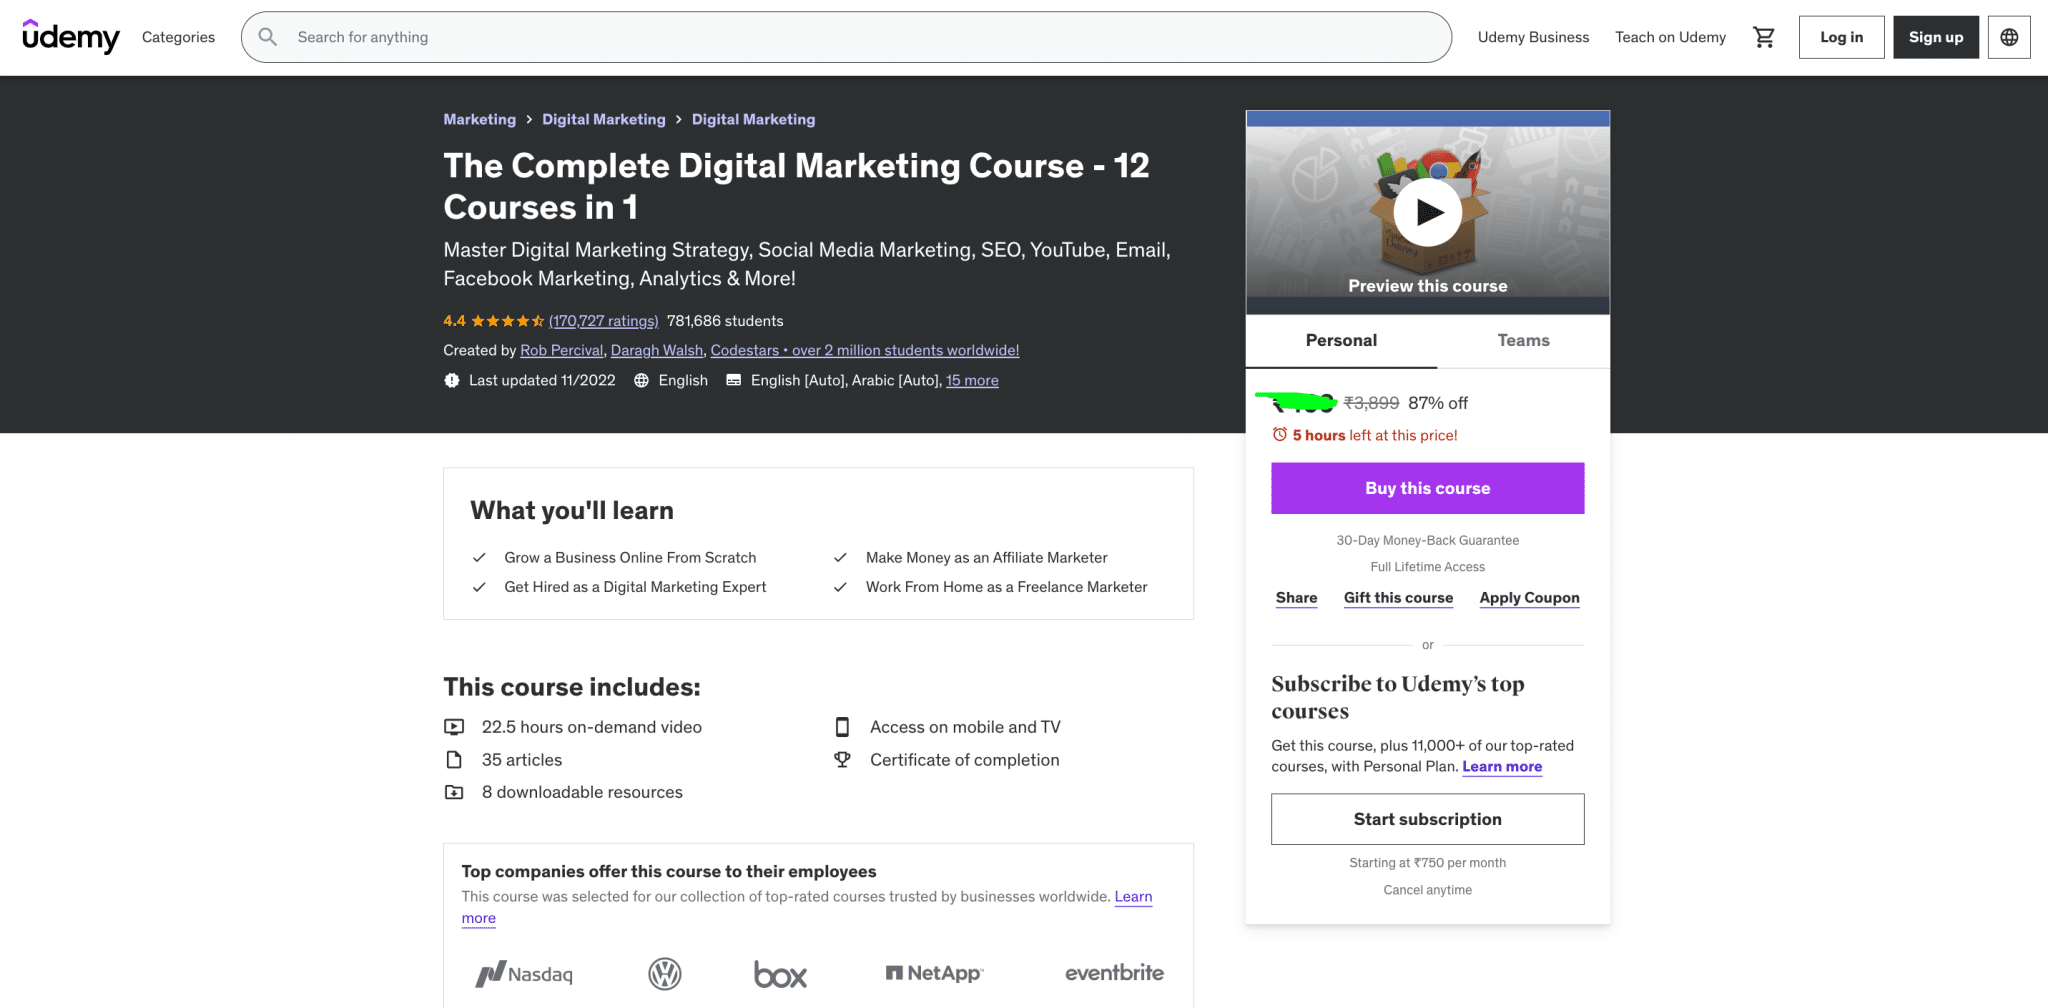2048x1008 pixels.
Task: Click the Volkswagen company logo
Action: pos(665,973)
